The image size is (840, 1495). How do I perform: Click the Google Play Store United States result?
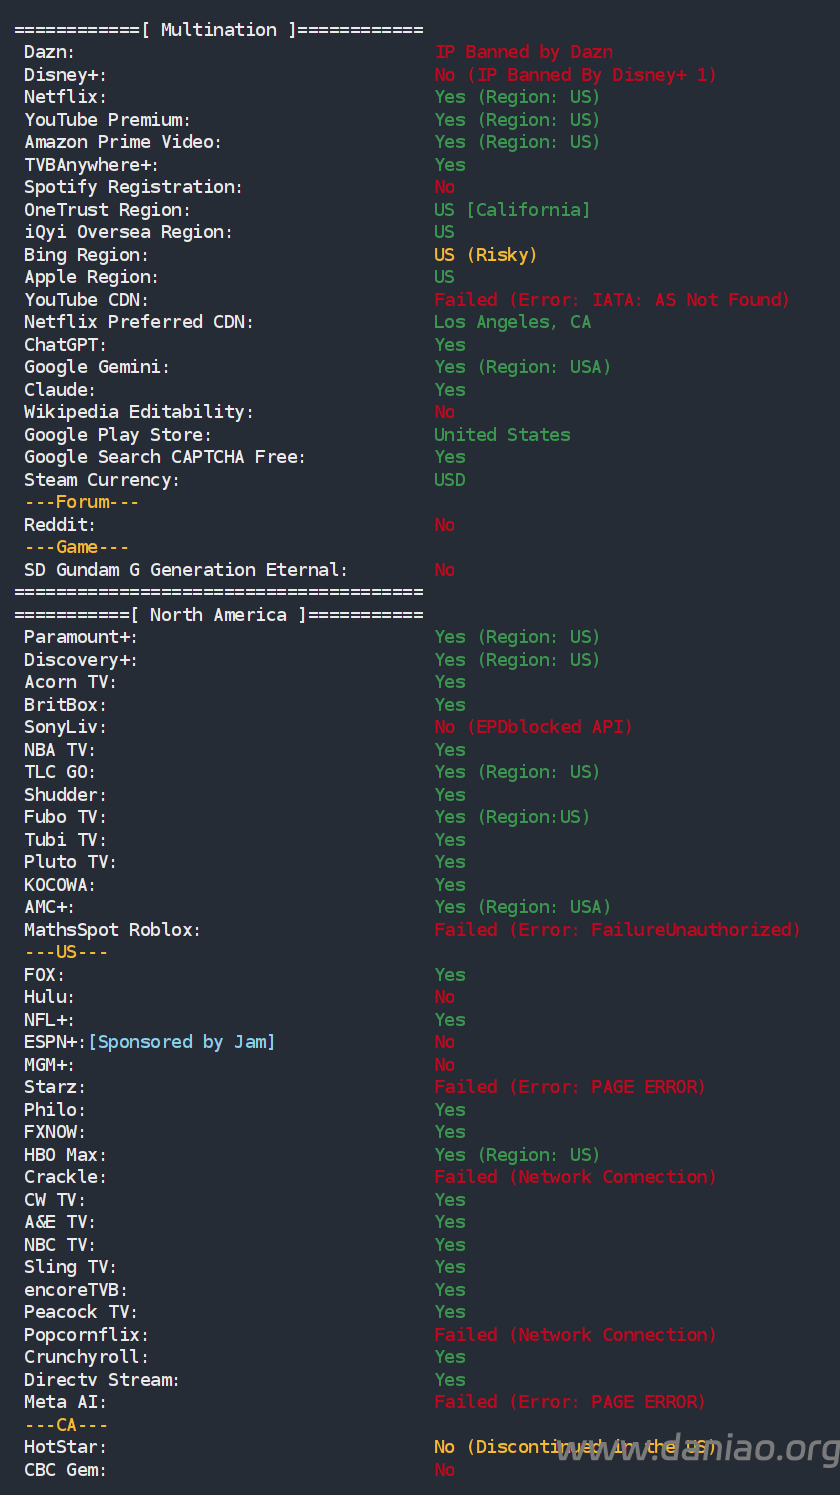[x=502, y=435]
